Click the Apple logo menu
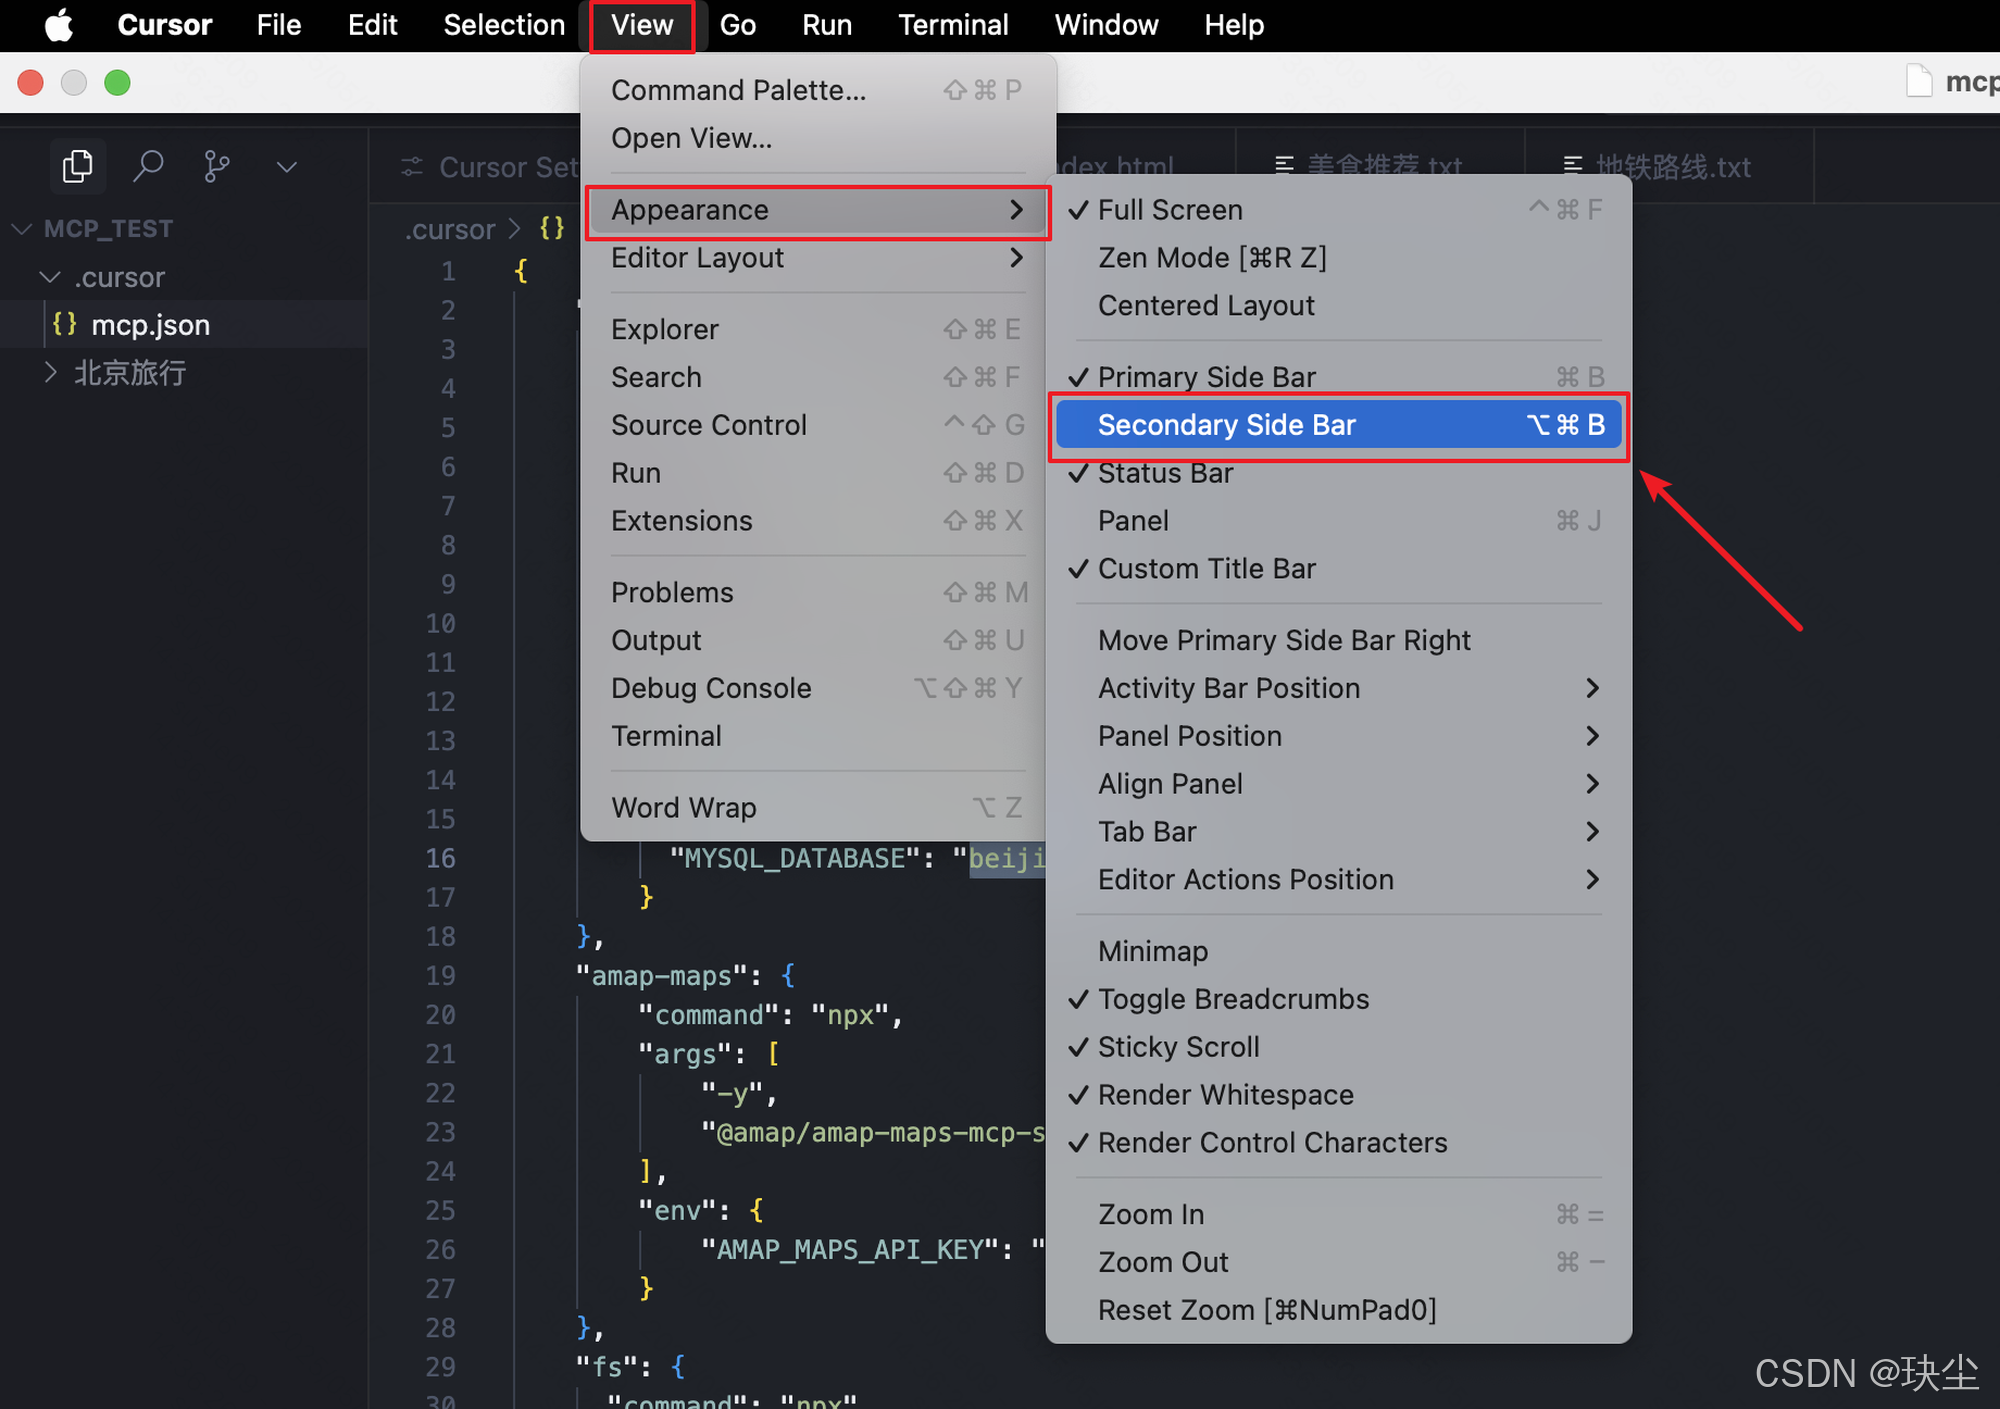The image size is (2000, 1409). [x=58, y=25]
